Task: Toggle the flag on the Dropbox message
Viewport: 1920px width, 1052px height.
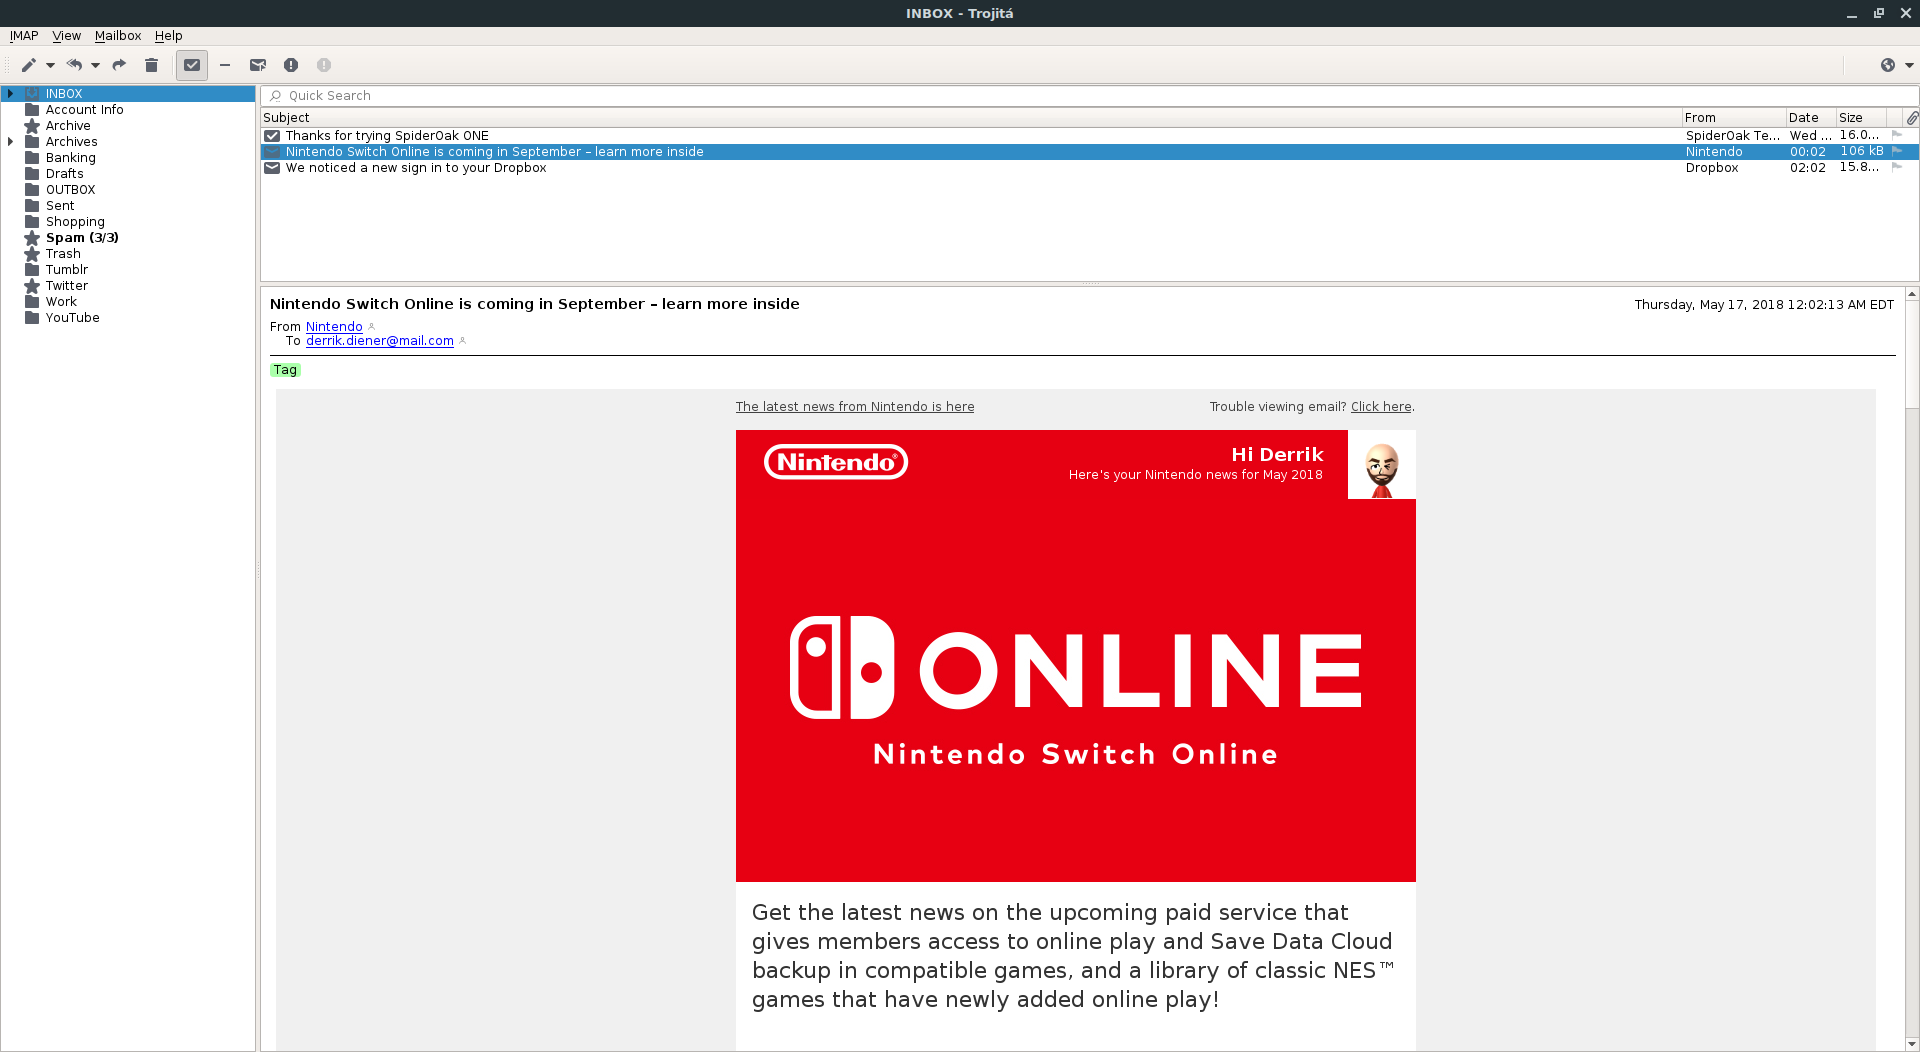Action: [x=1897, y=167]
